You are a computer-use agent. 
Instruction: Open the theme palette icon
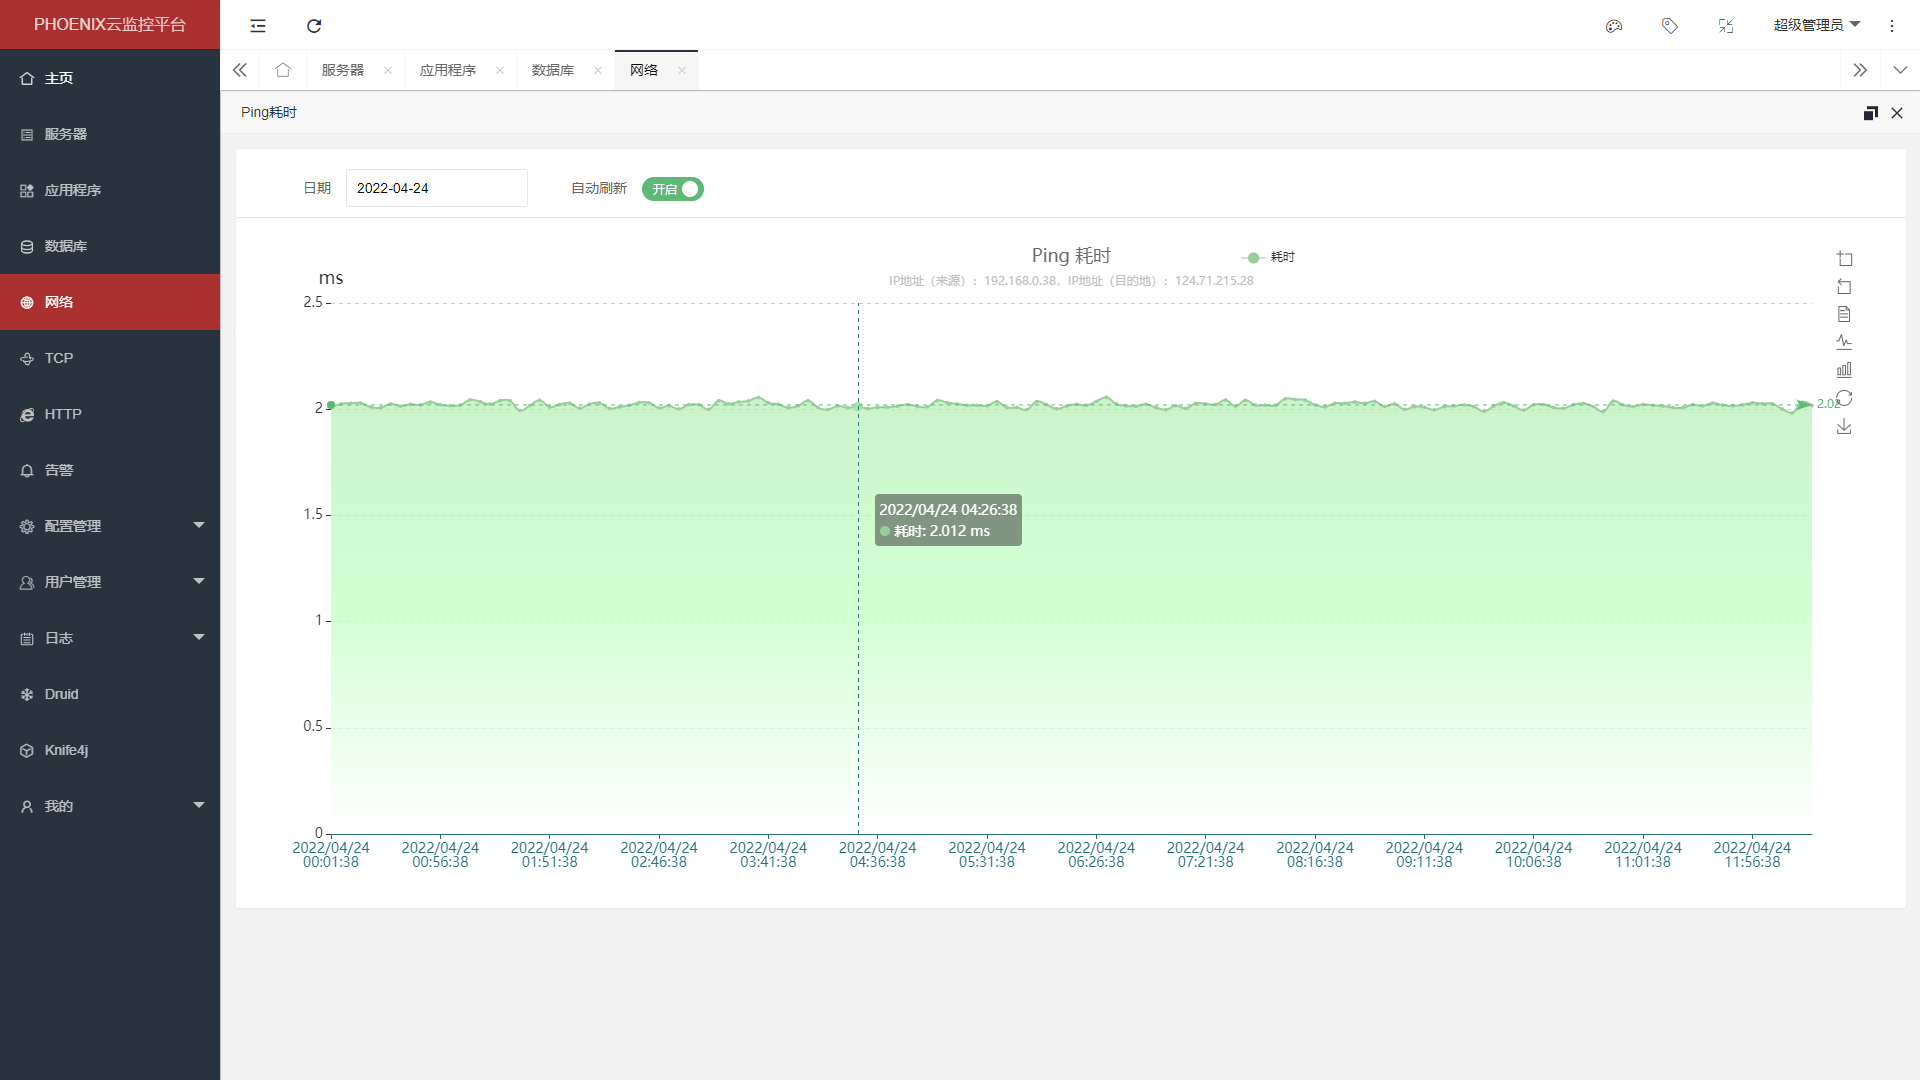(x=1614, y=26)
